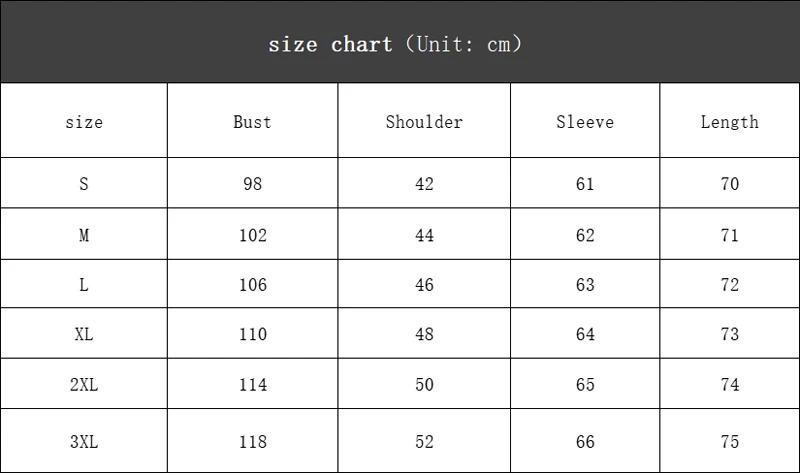Select the Shoulder column header
Image resolution: width=800 pixels, height=473 pixels.
(424, 122)
